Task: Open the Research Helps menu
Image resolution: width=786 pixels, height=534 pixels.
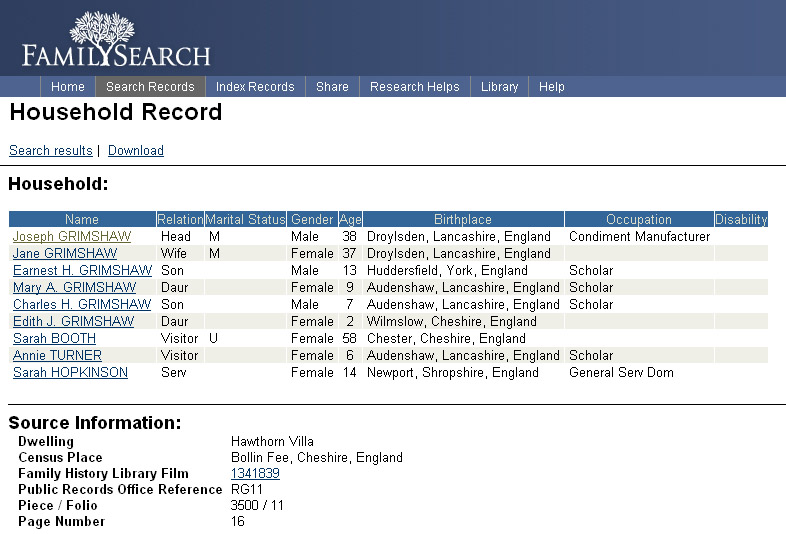Action: pos(414,87)
